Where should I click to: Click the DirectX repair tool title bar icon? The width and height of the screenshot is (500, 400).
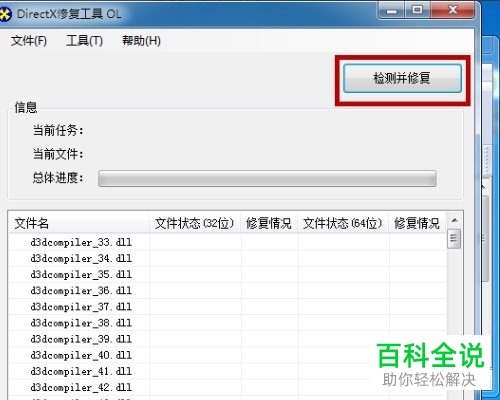click(x=5, y=14)
